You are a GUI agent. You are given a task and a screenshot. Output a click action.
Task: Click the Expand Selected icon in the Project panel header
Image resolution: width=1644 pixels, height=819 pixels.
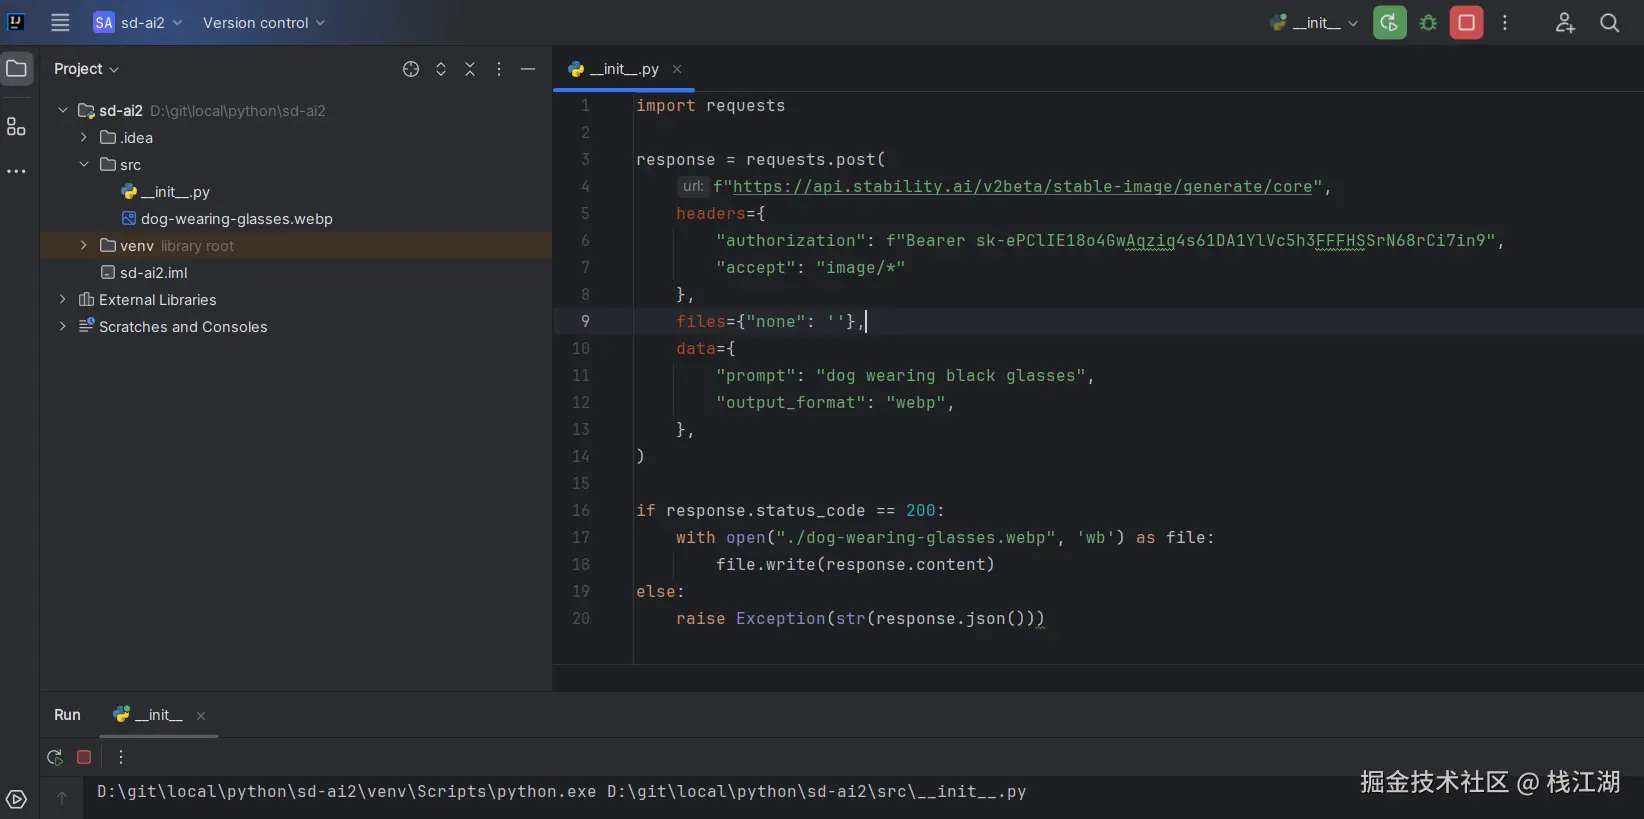click(x=441, y=69)
